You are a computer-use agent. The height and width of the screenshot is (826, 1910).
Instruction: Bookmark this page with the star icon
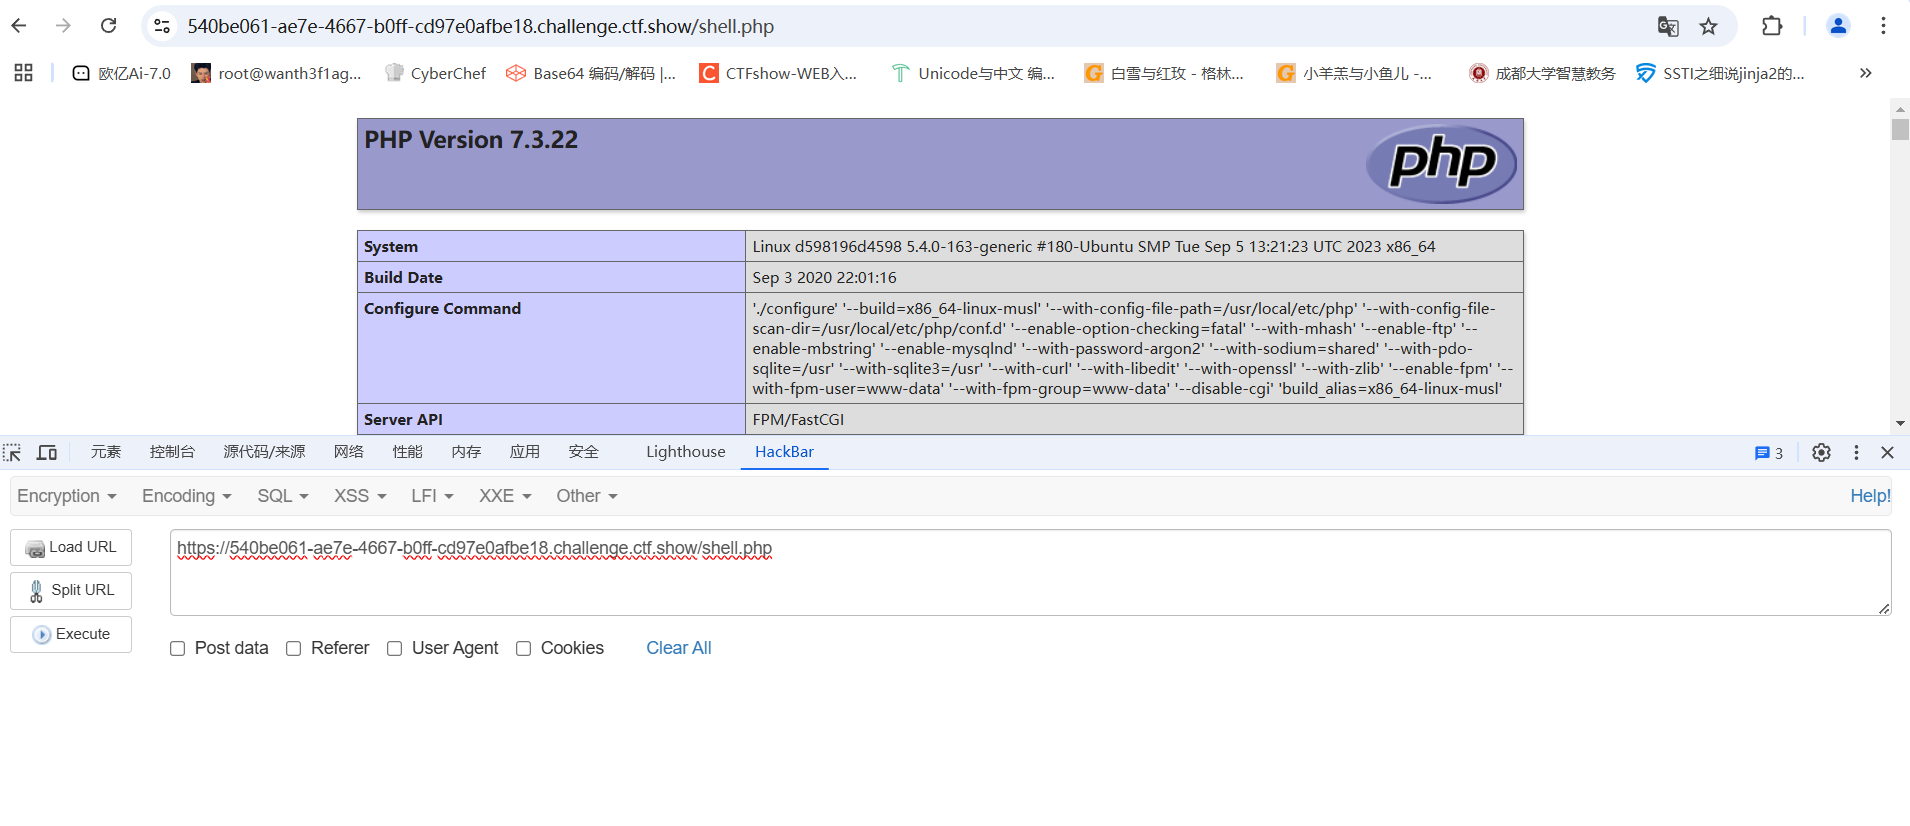1708,26
